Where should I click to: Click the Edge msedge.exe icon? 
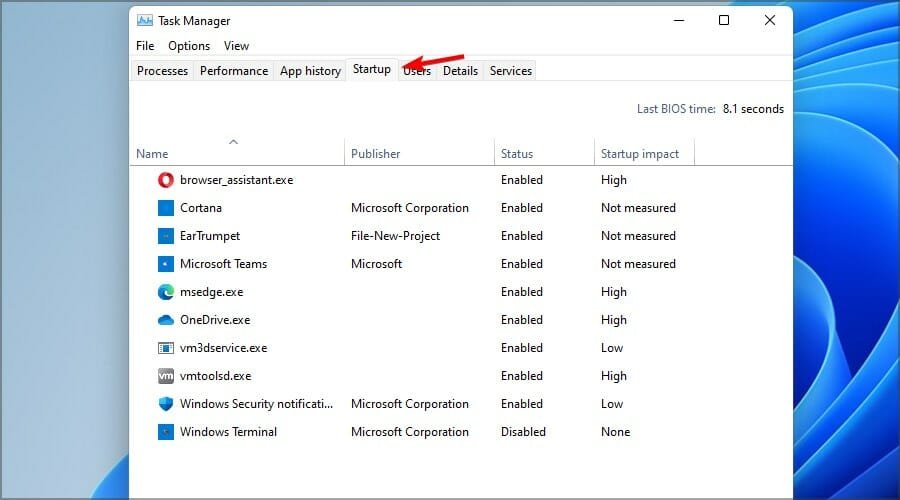click(x=165, y=292)
